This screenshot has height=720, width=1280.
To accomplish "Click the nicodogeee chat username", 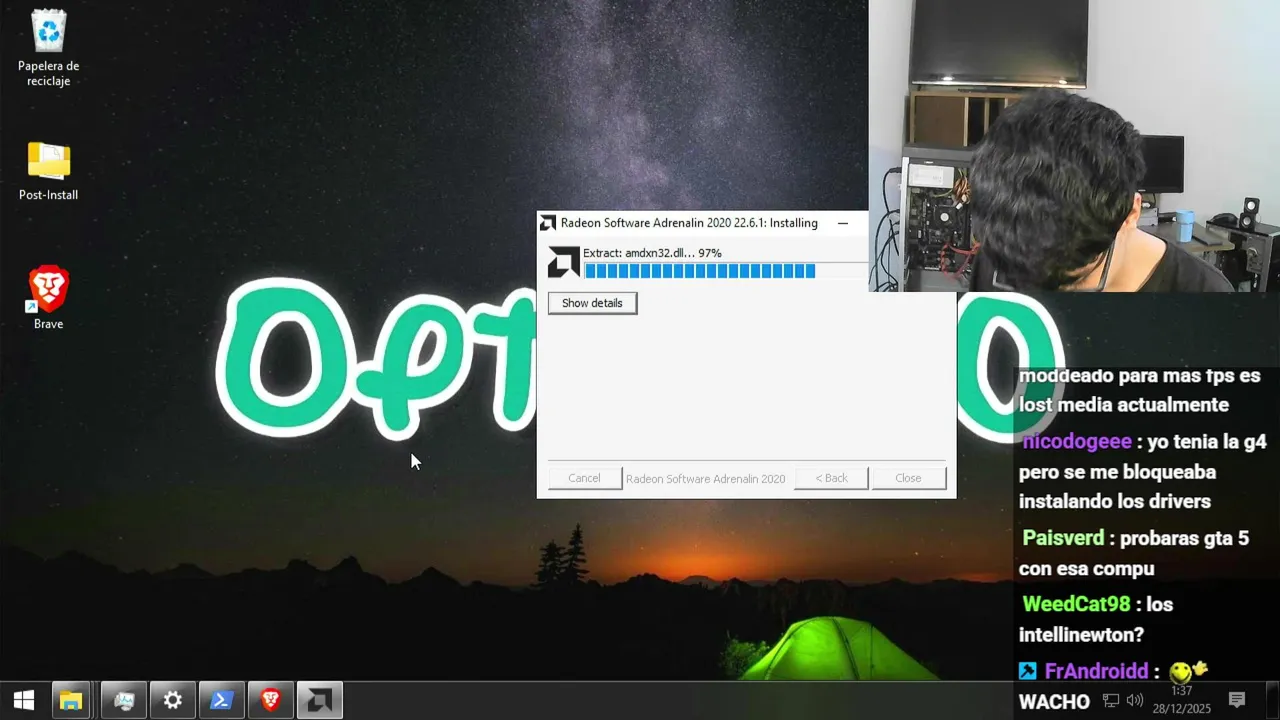I will tap(1077, 441).
